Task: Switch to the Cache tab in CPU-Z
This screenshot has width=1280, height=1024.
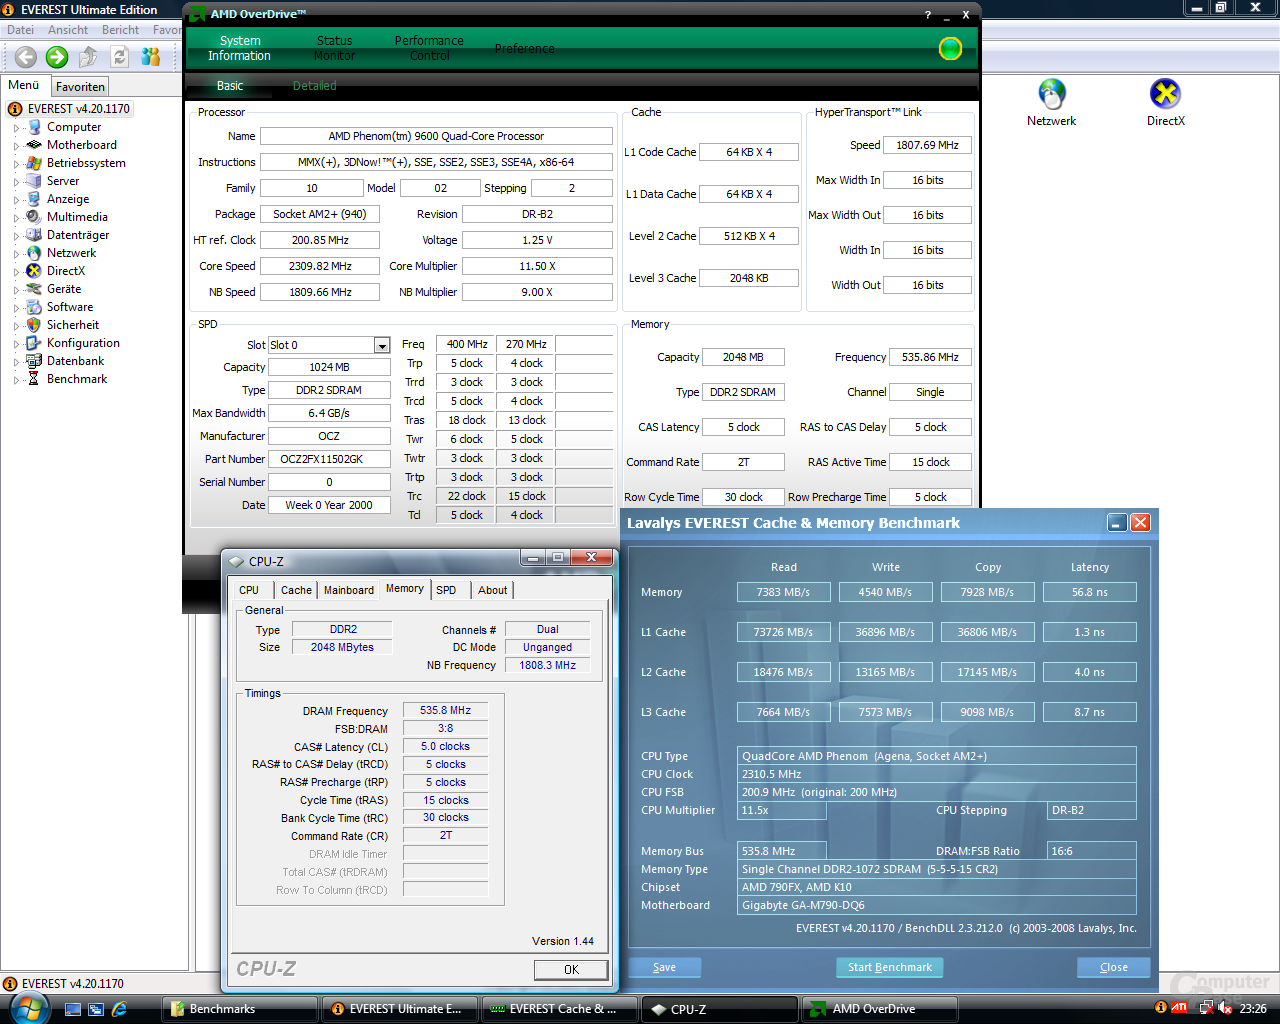Action: click(x=296, y=590)
